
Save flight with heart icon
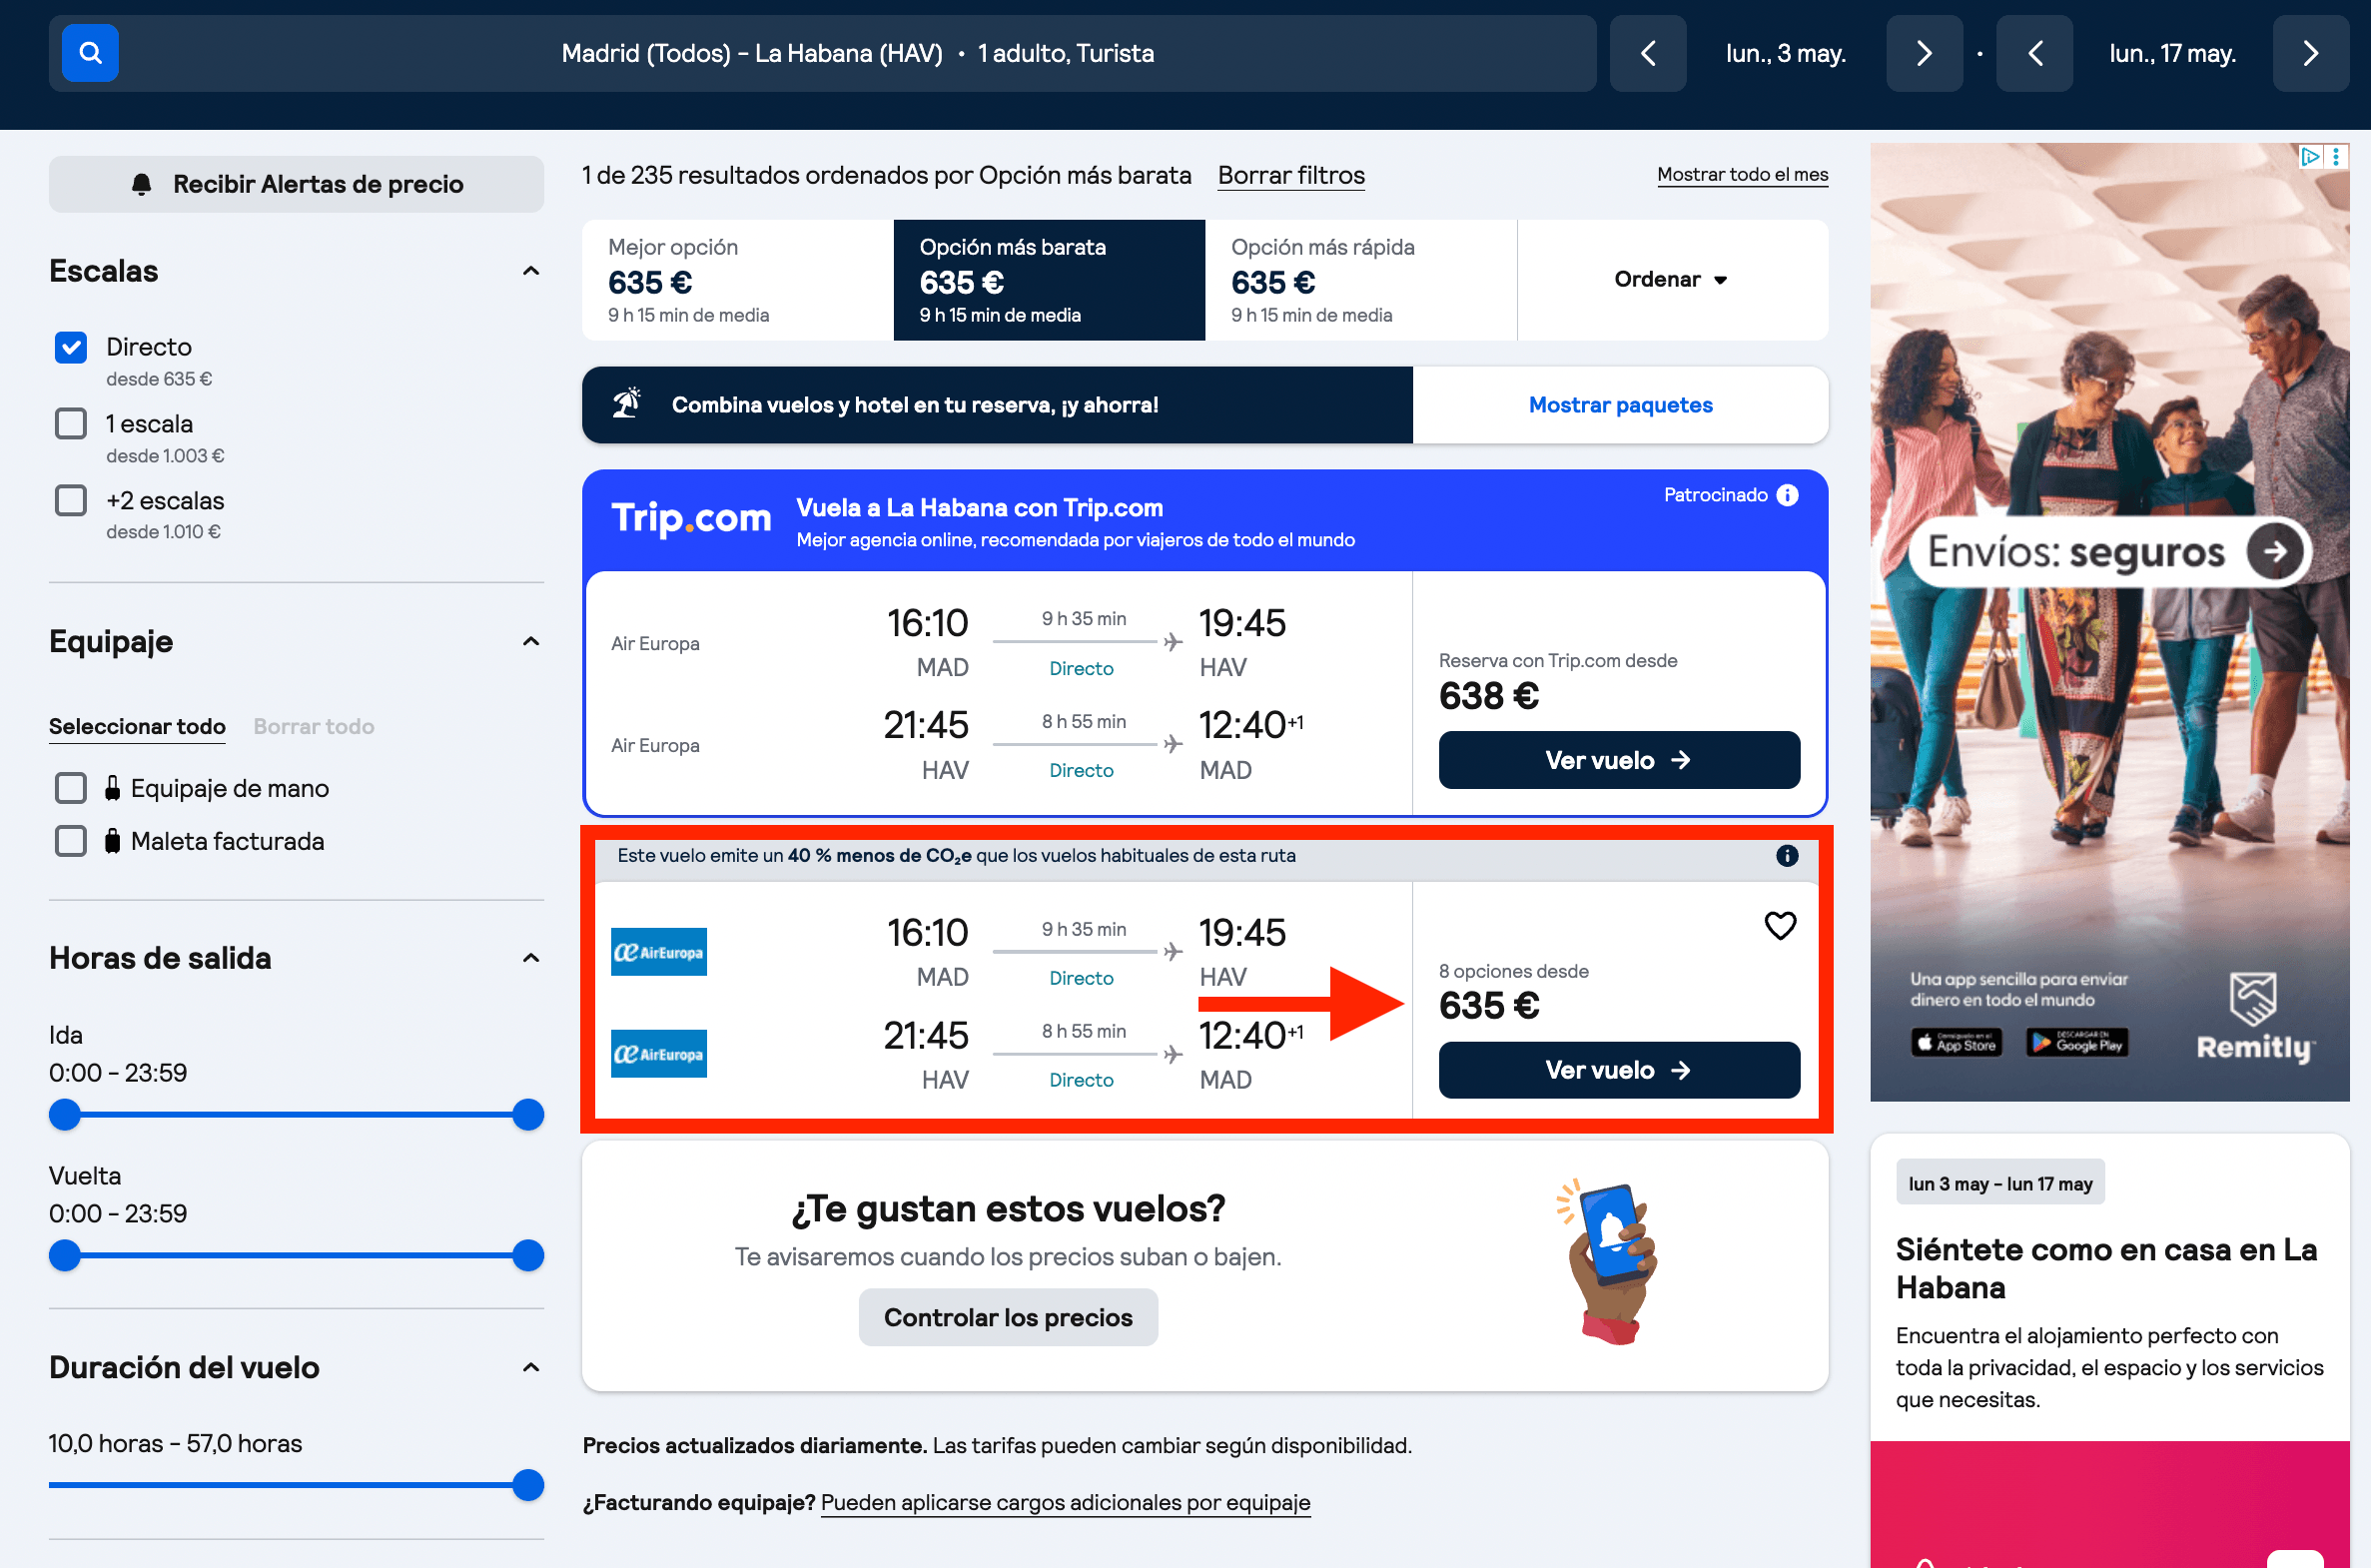pyautogui.click(x=1780, y=926)
